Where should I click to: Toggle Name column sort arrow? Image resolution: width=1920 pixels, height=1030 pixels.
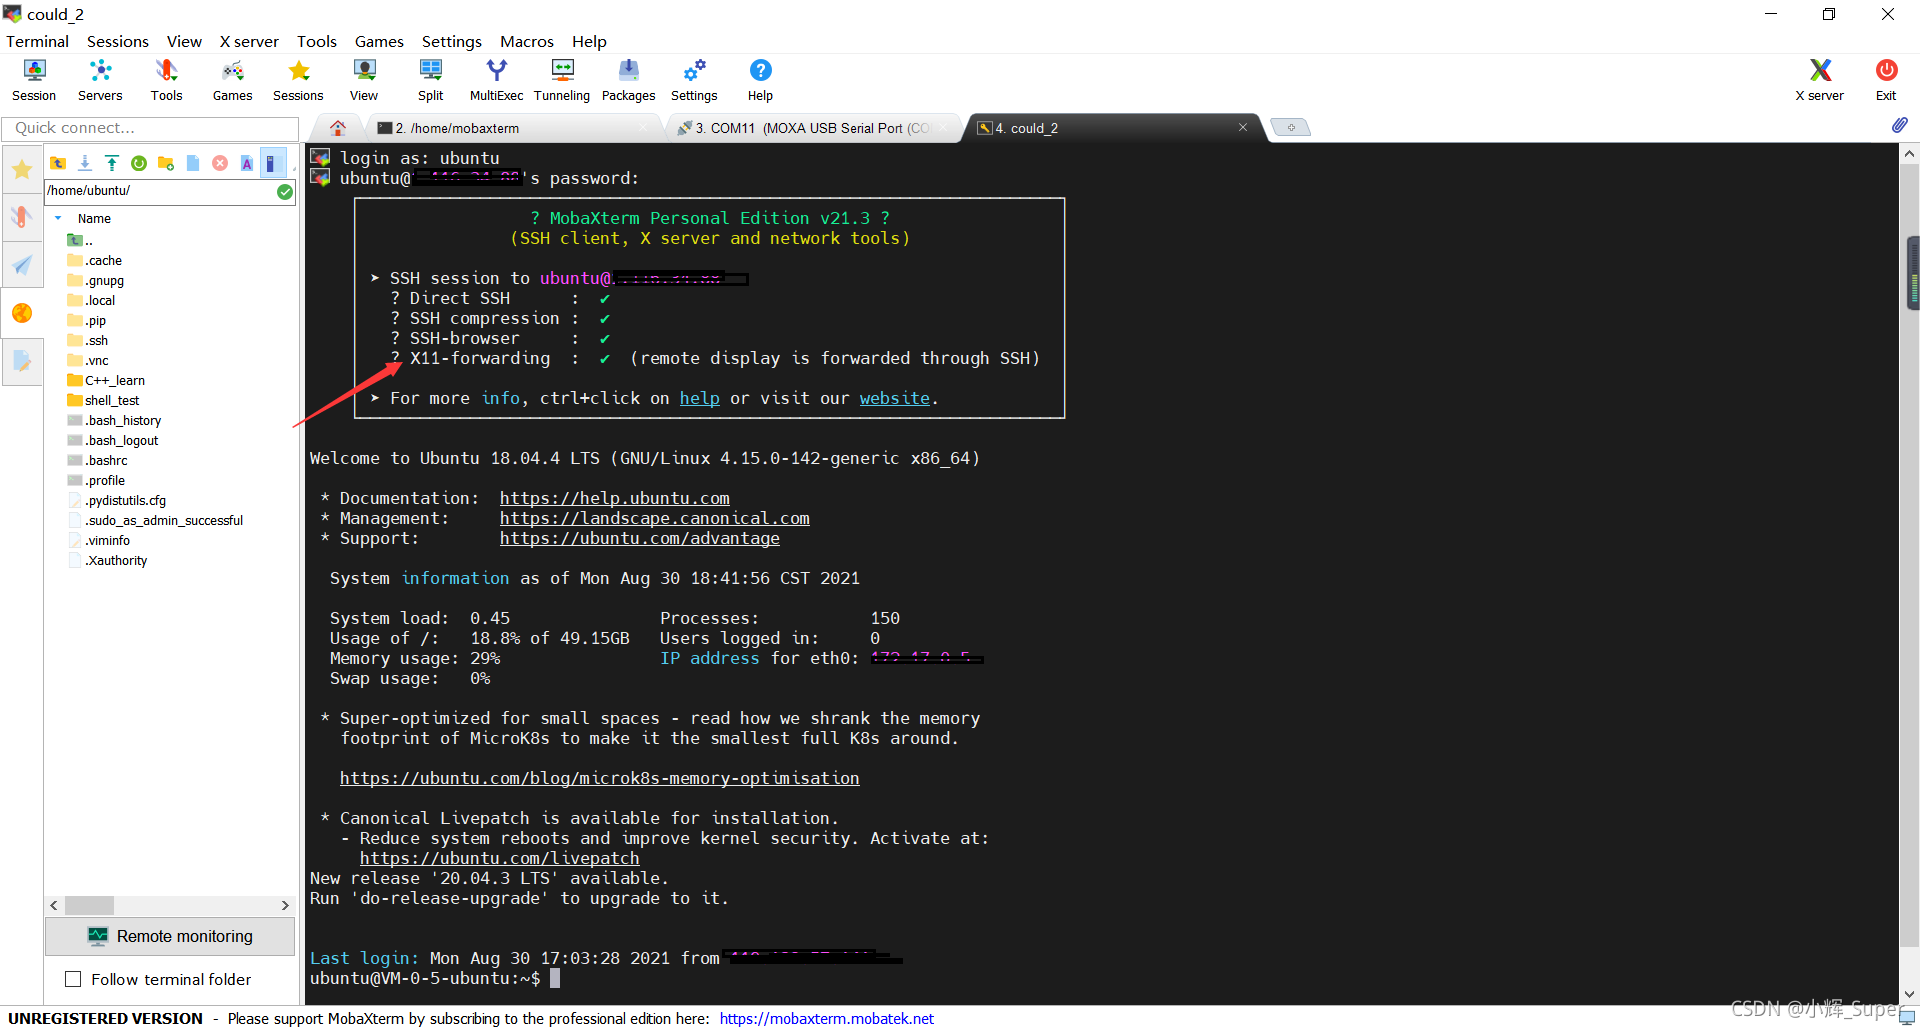point(58,218)
